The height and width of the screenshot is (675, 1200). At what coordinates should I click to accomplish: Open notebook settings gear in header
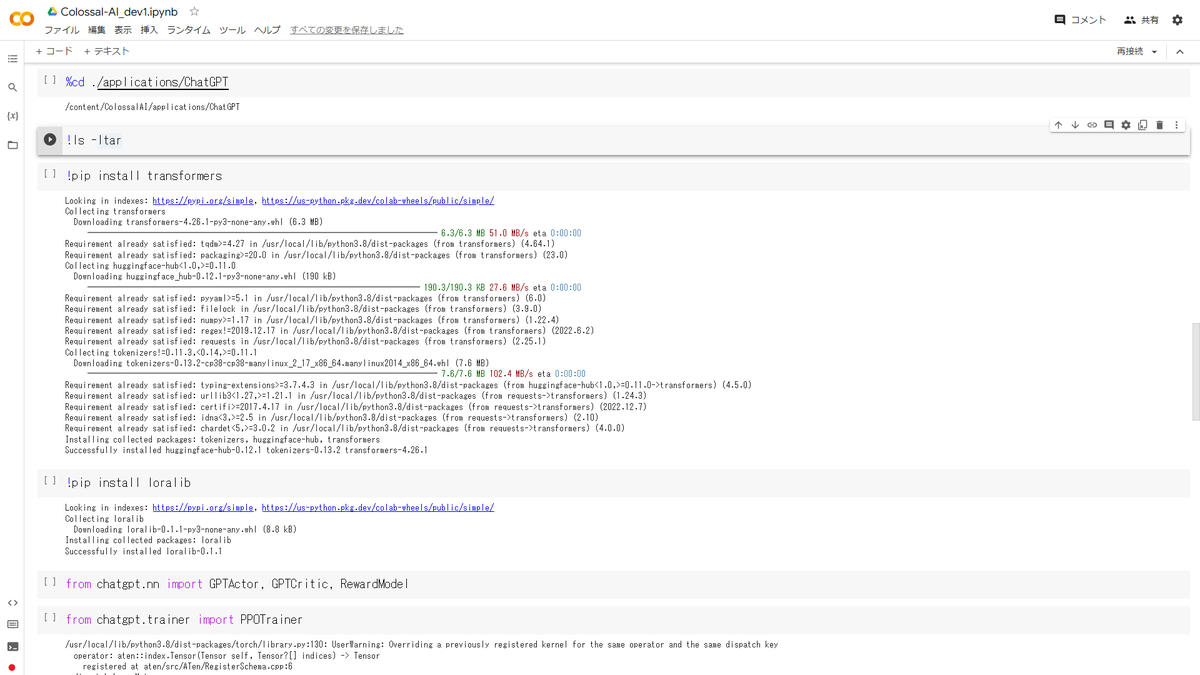click(x=1177, y=20)
